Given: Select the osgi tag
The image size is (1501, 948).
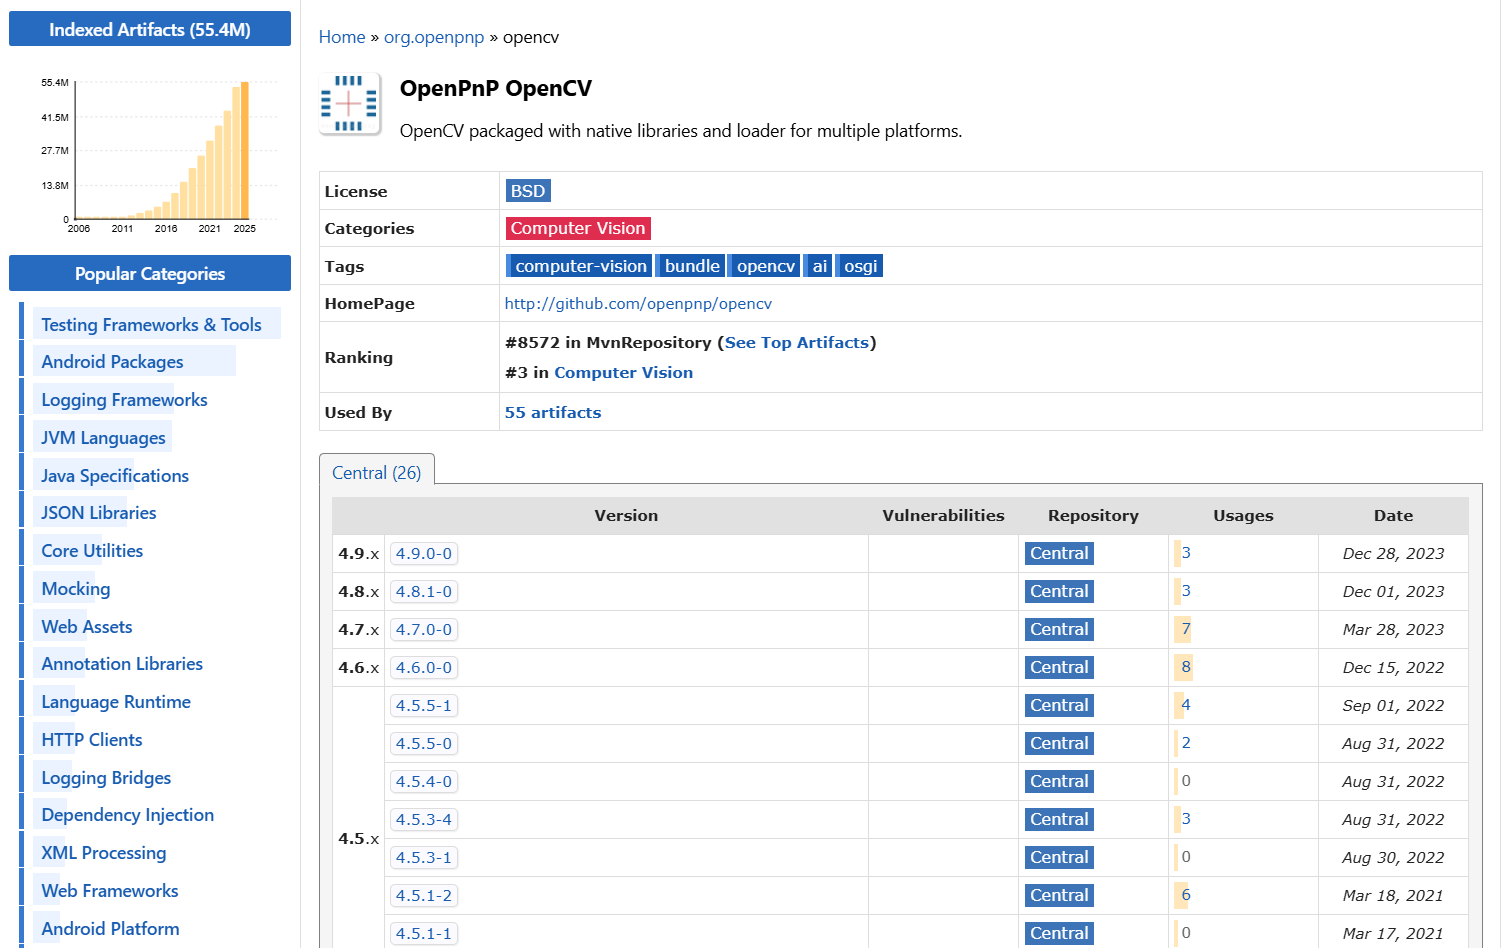Looking at the screenshot, I should pyautogui.click(x=859, y=266).
